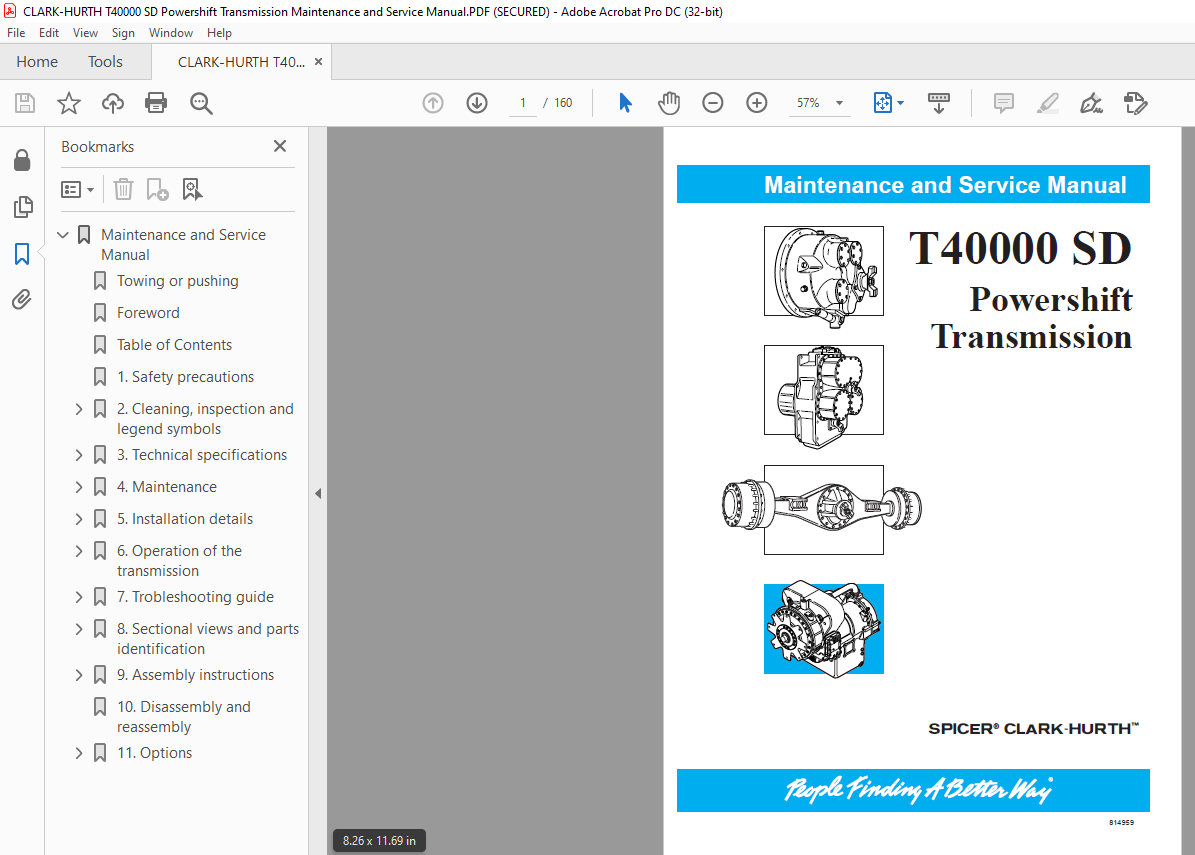
Task: Open the Edit menu
Action: coord(49,33)
